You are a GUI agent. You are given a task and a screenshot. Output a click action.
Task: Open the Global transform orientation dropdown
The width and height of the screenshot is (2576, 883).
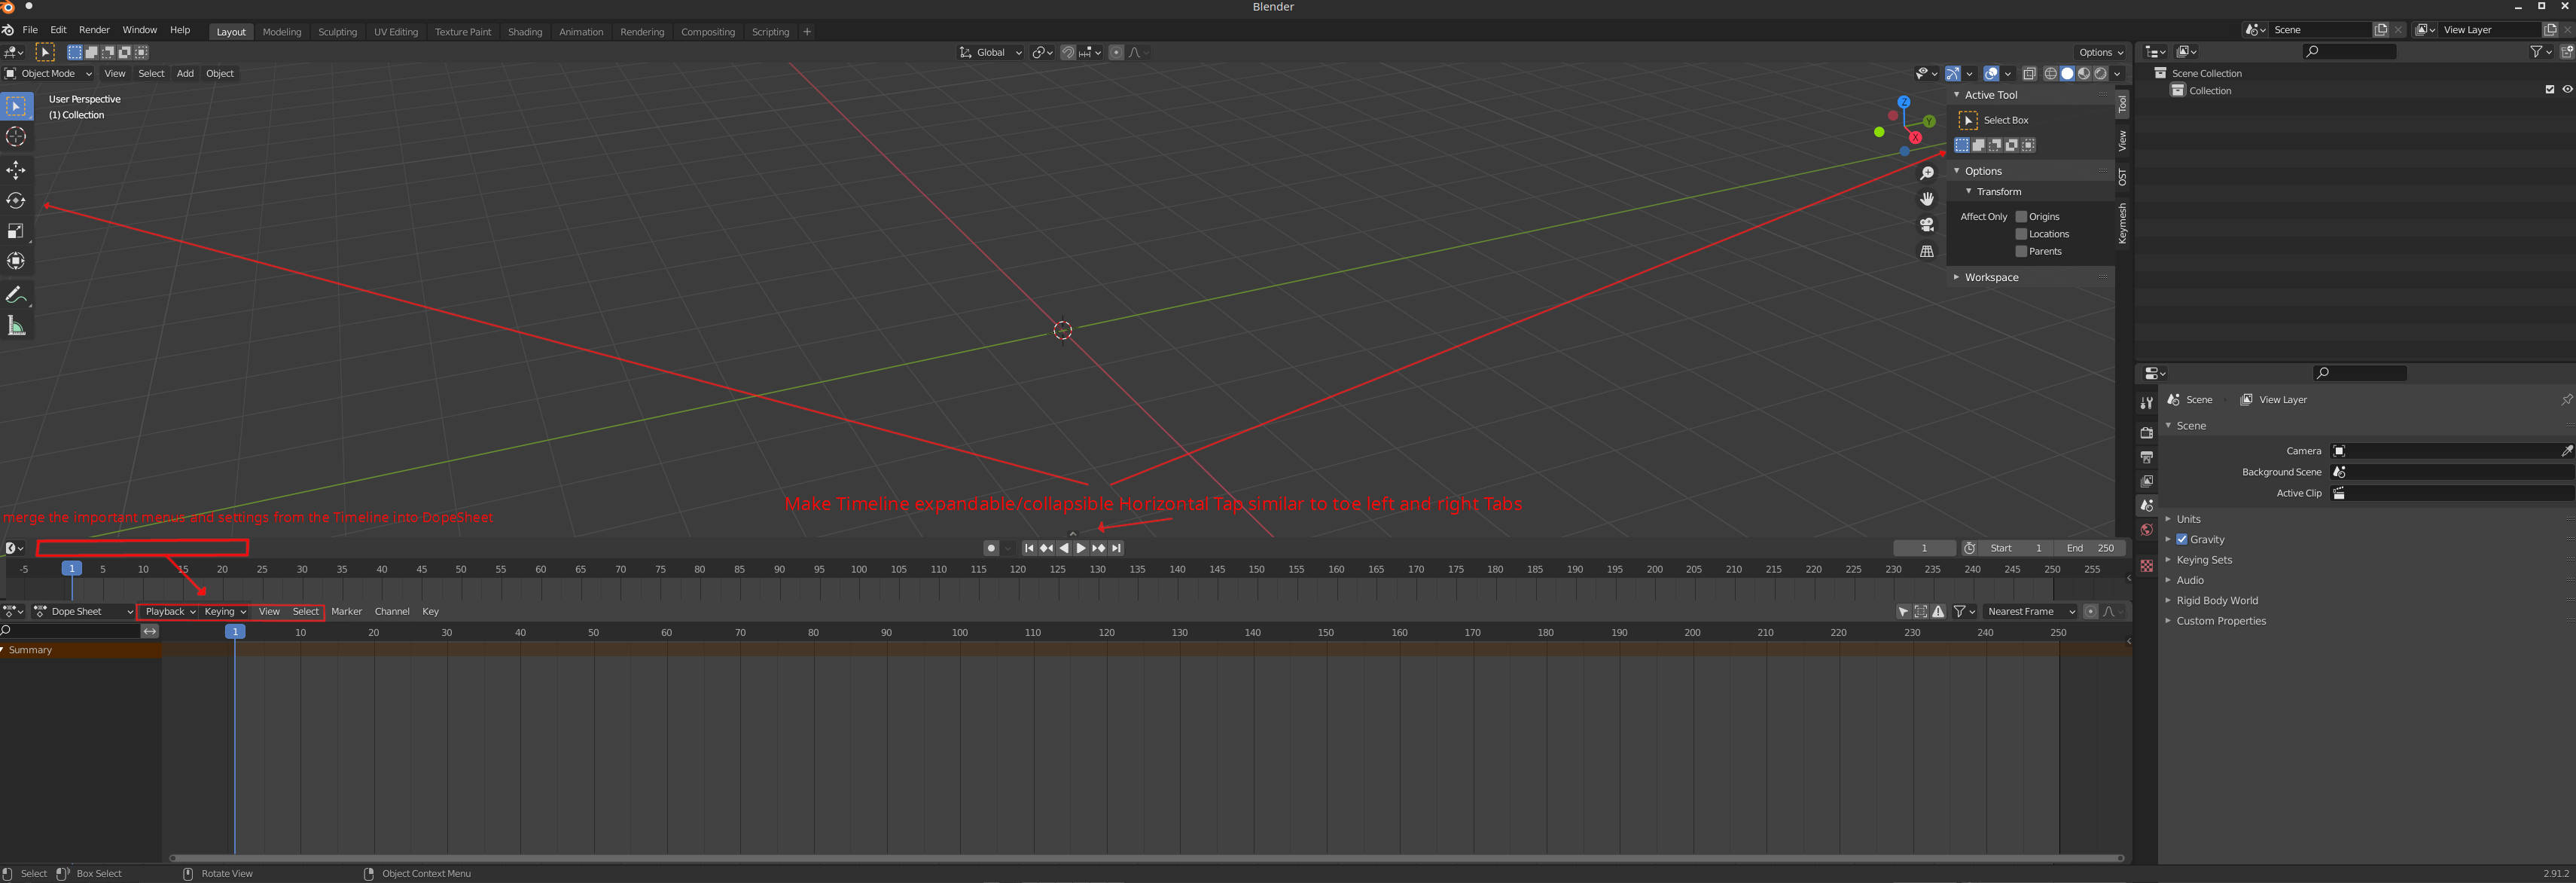coord(991,52)
